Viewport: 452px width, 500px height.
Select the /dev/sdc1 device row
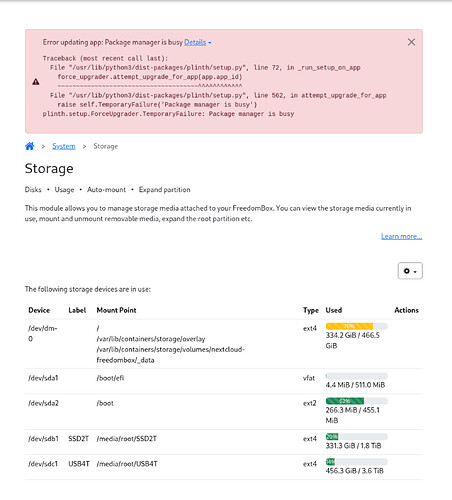pyautogui.click(x=224, y=467)
